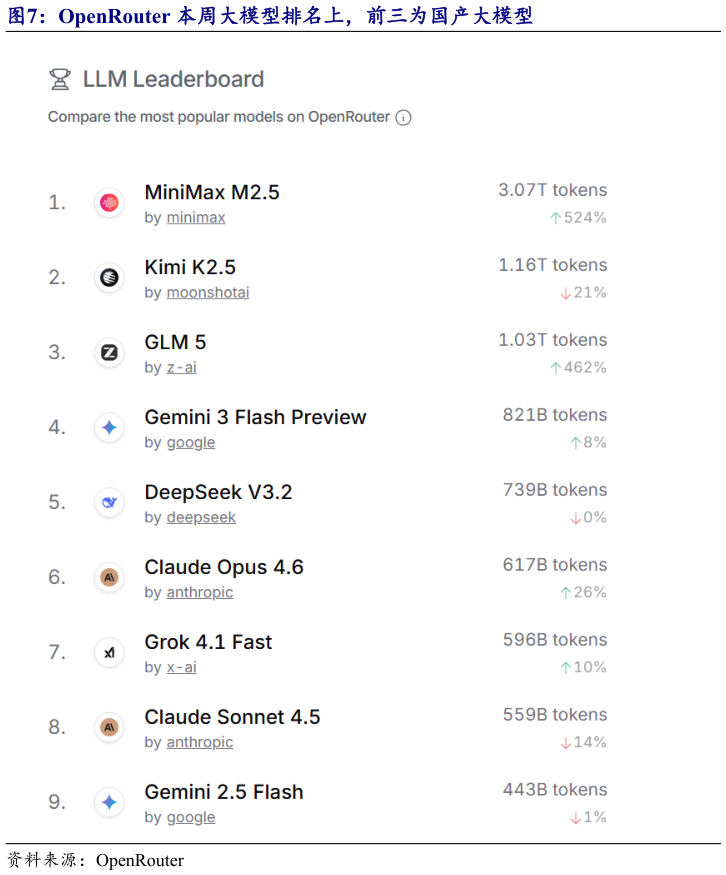Open the deepseek author link

tap(201, 518)
